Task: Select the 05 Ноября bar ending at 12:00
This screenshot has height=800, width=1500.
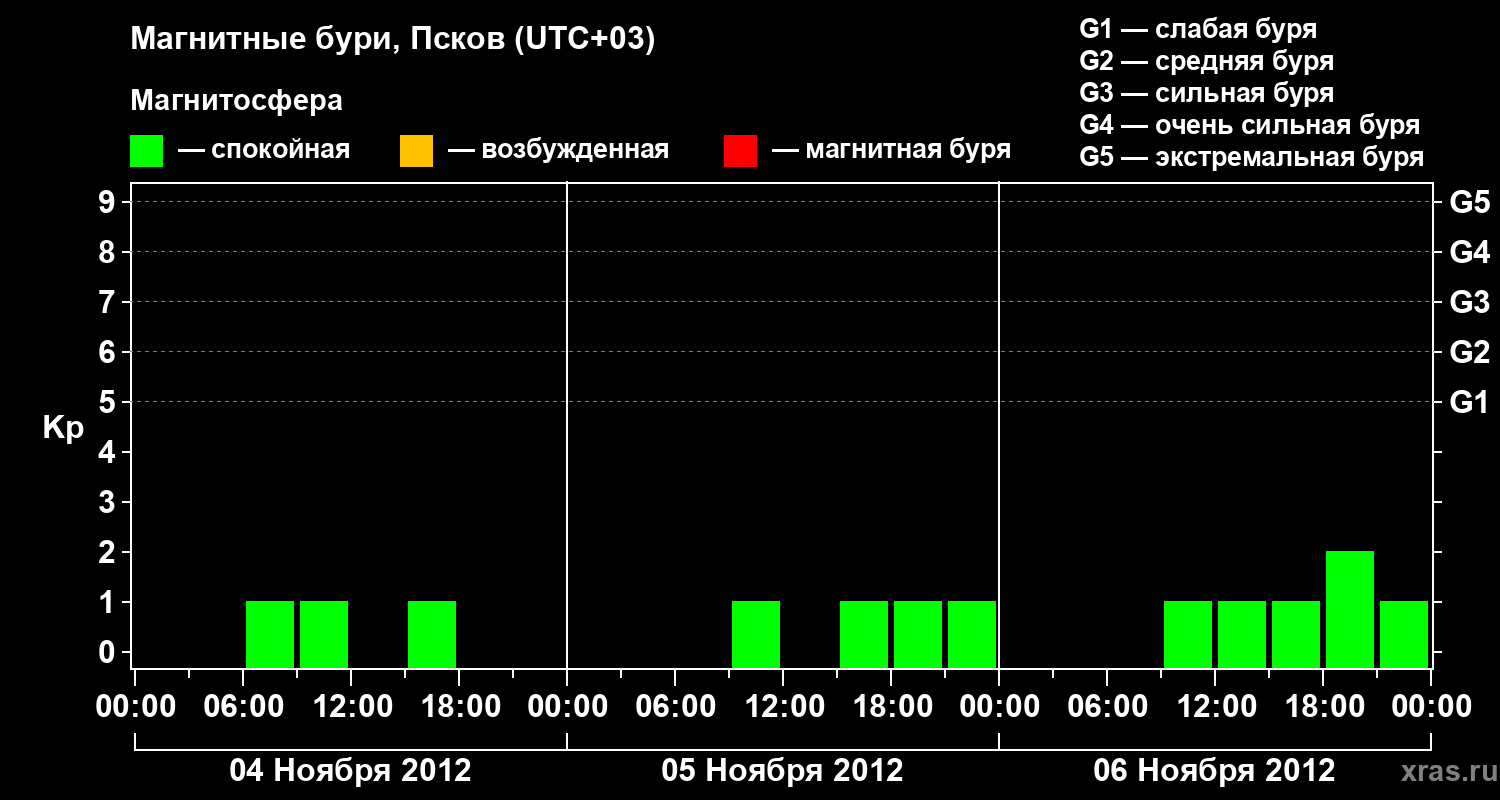Action: (756, 634)
